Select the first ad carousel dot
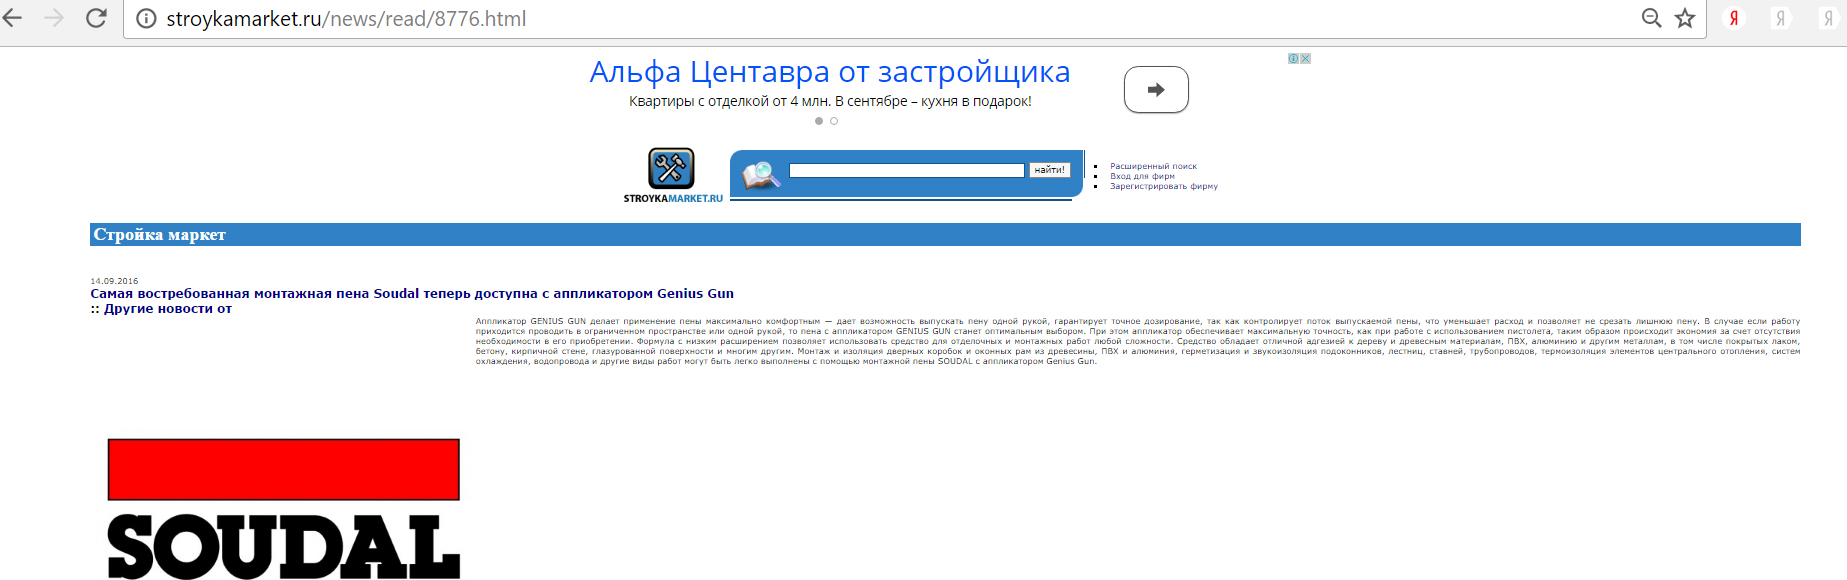1847x580 pixels. 819,121
